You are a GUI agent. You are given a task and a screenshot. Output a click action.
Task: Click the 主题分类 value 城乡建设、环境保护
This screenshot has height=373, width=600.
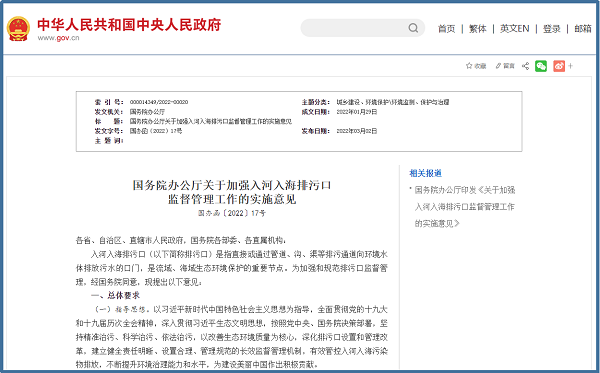[x=393, y=102]
